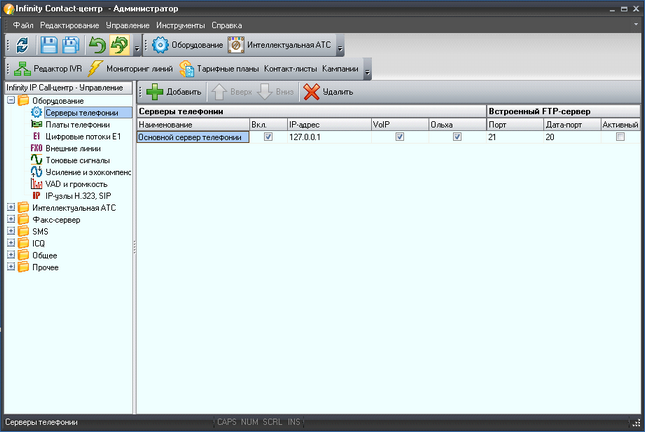Toggle Ольха checkbox for main server
The width and height of the screenshot is (645, 432).
(457, 137)
